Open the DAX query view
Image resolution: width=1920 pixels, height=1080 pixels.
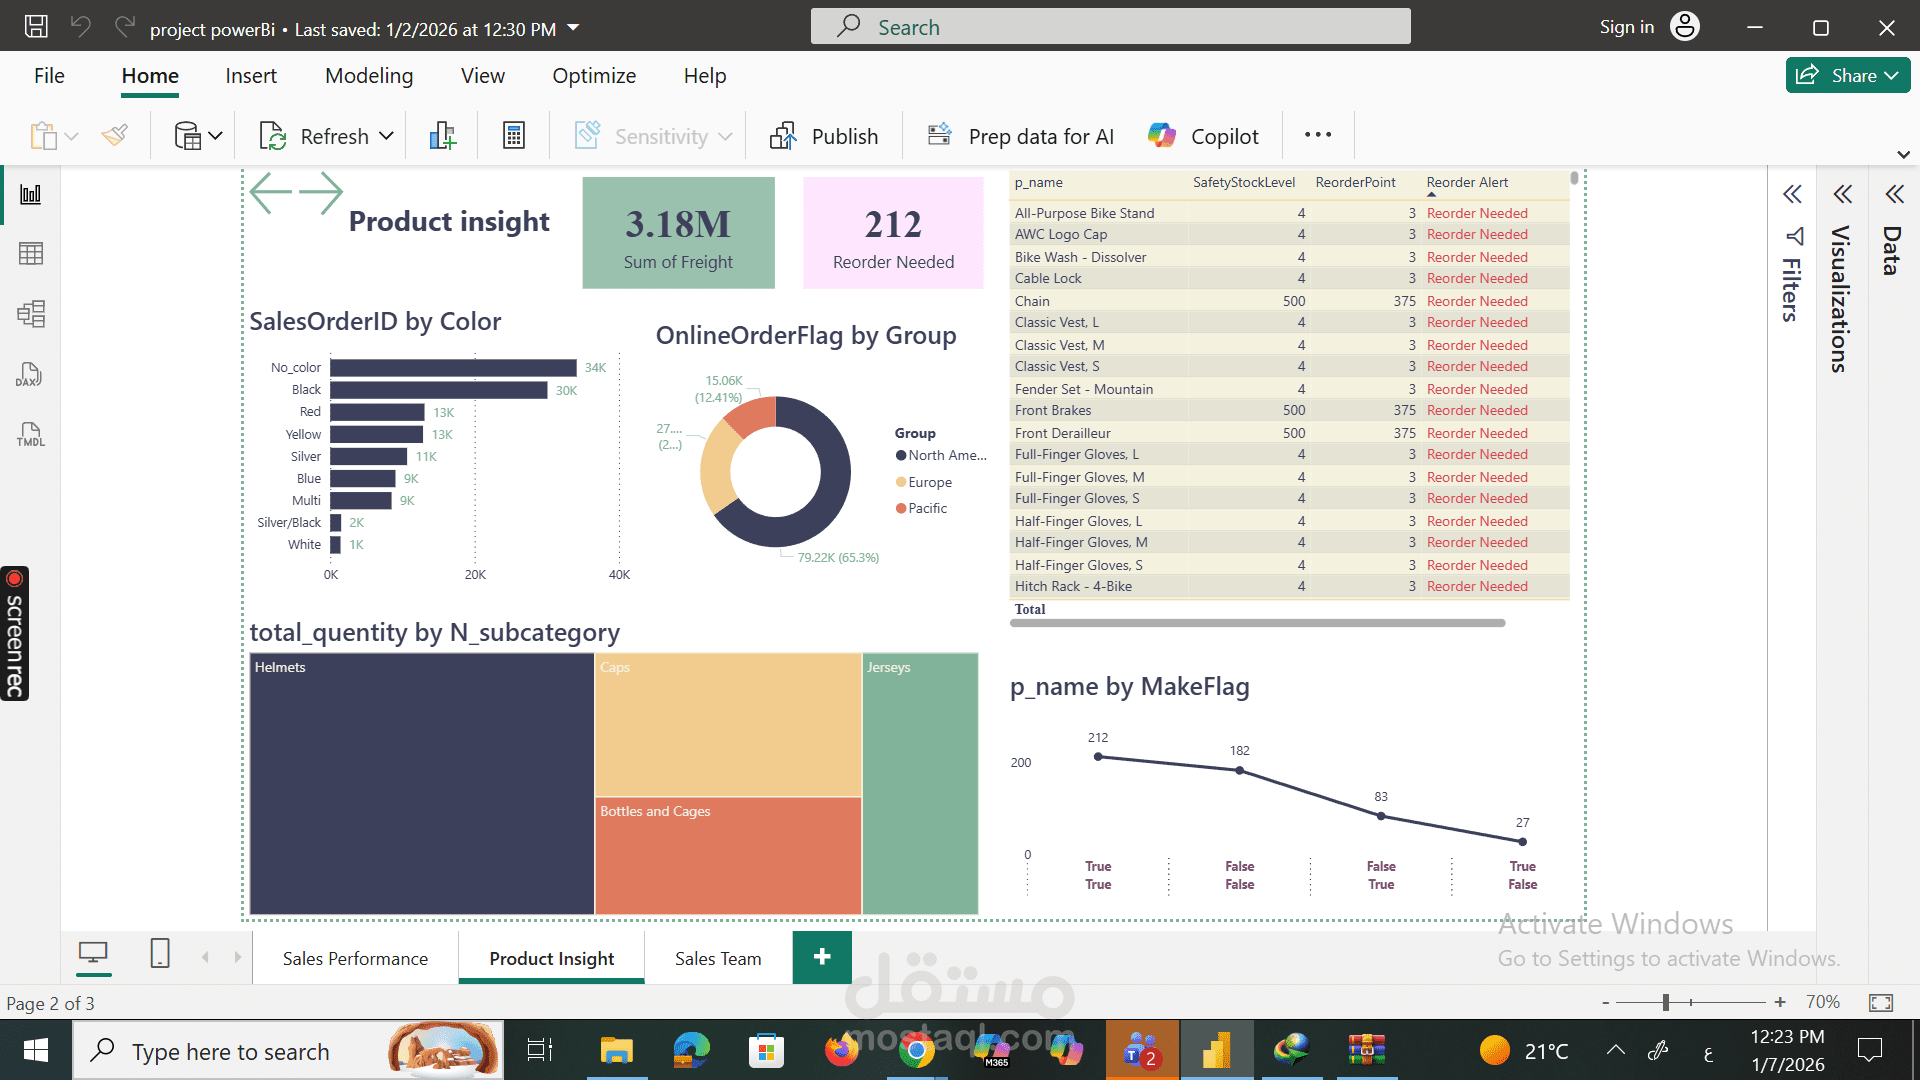point(30,374)
